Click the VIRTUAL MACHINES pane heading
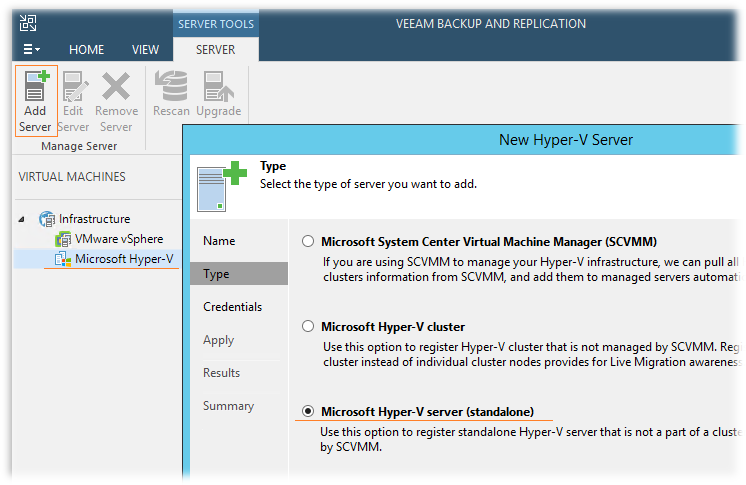The height and width of the screenshot is (485, 746). 72,177
